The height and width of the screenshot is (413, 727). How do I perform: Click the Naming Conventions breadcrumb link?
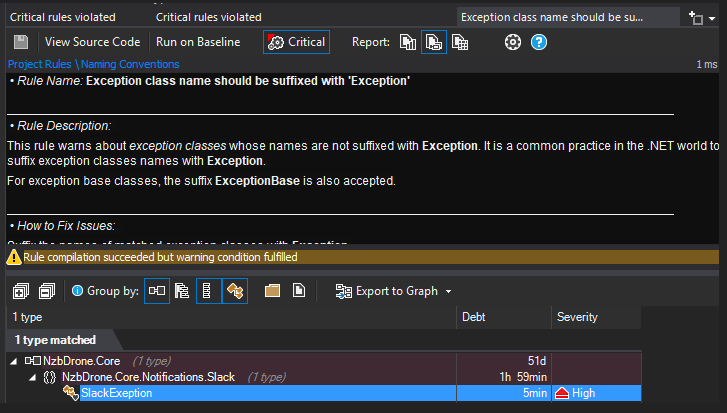[130, 64]
